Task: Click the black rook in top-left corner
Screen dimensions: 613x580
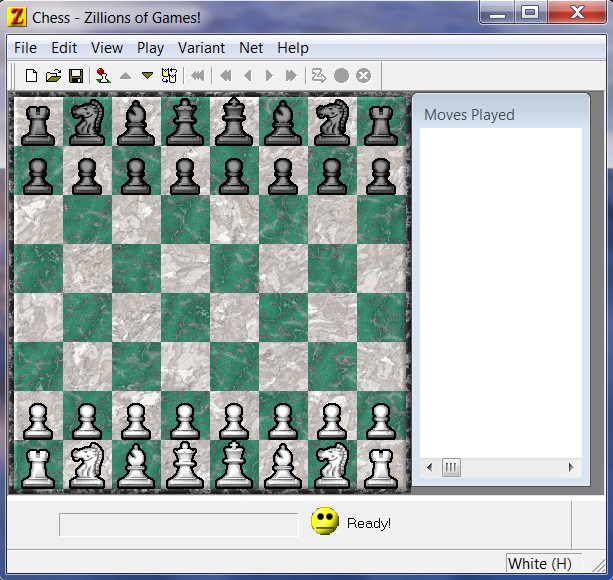Action: click(x=38, y=125)
